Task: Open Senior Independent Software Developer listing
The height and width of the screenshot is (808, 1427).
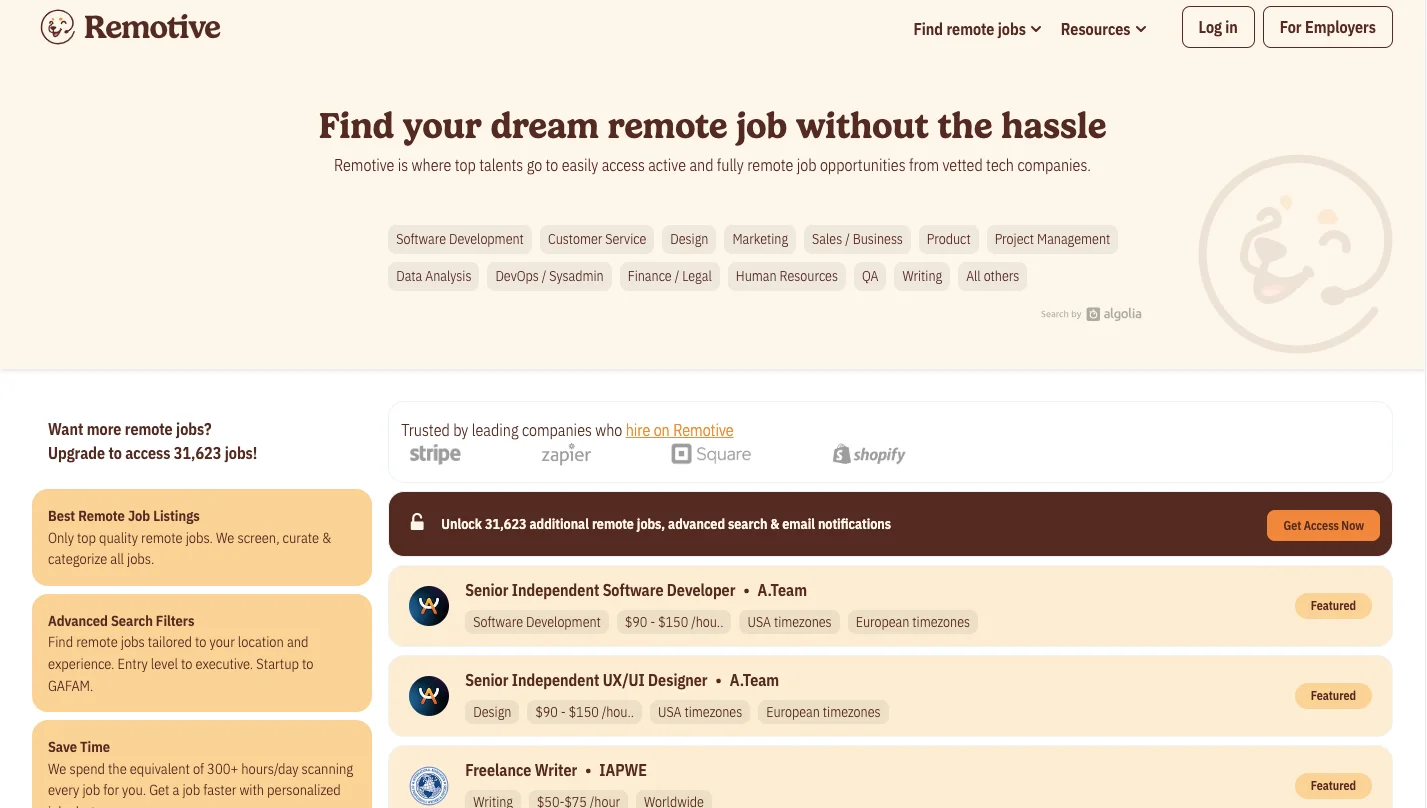Action: [x=600, y=590]
